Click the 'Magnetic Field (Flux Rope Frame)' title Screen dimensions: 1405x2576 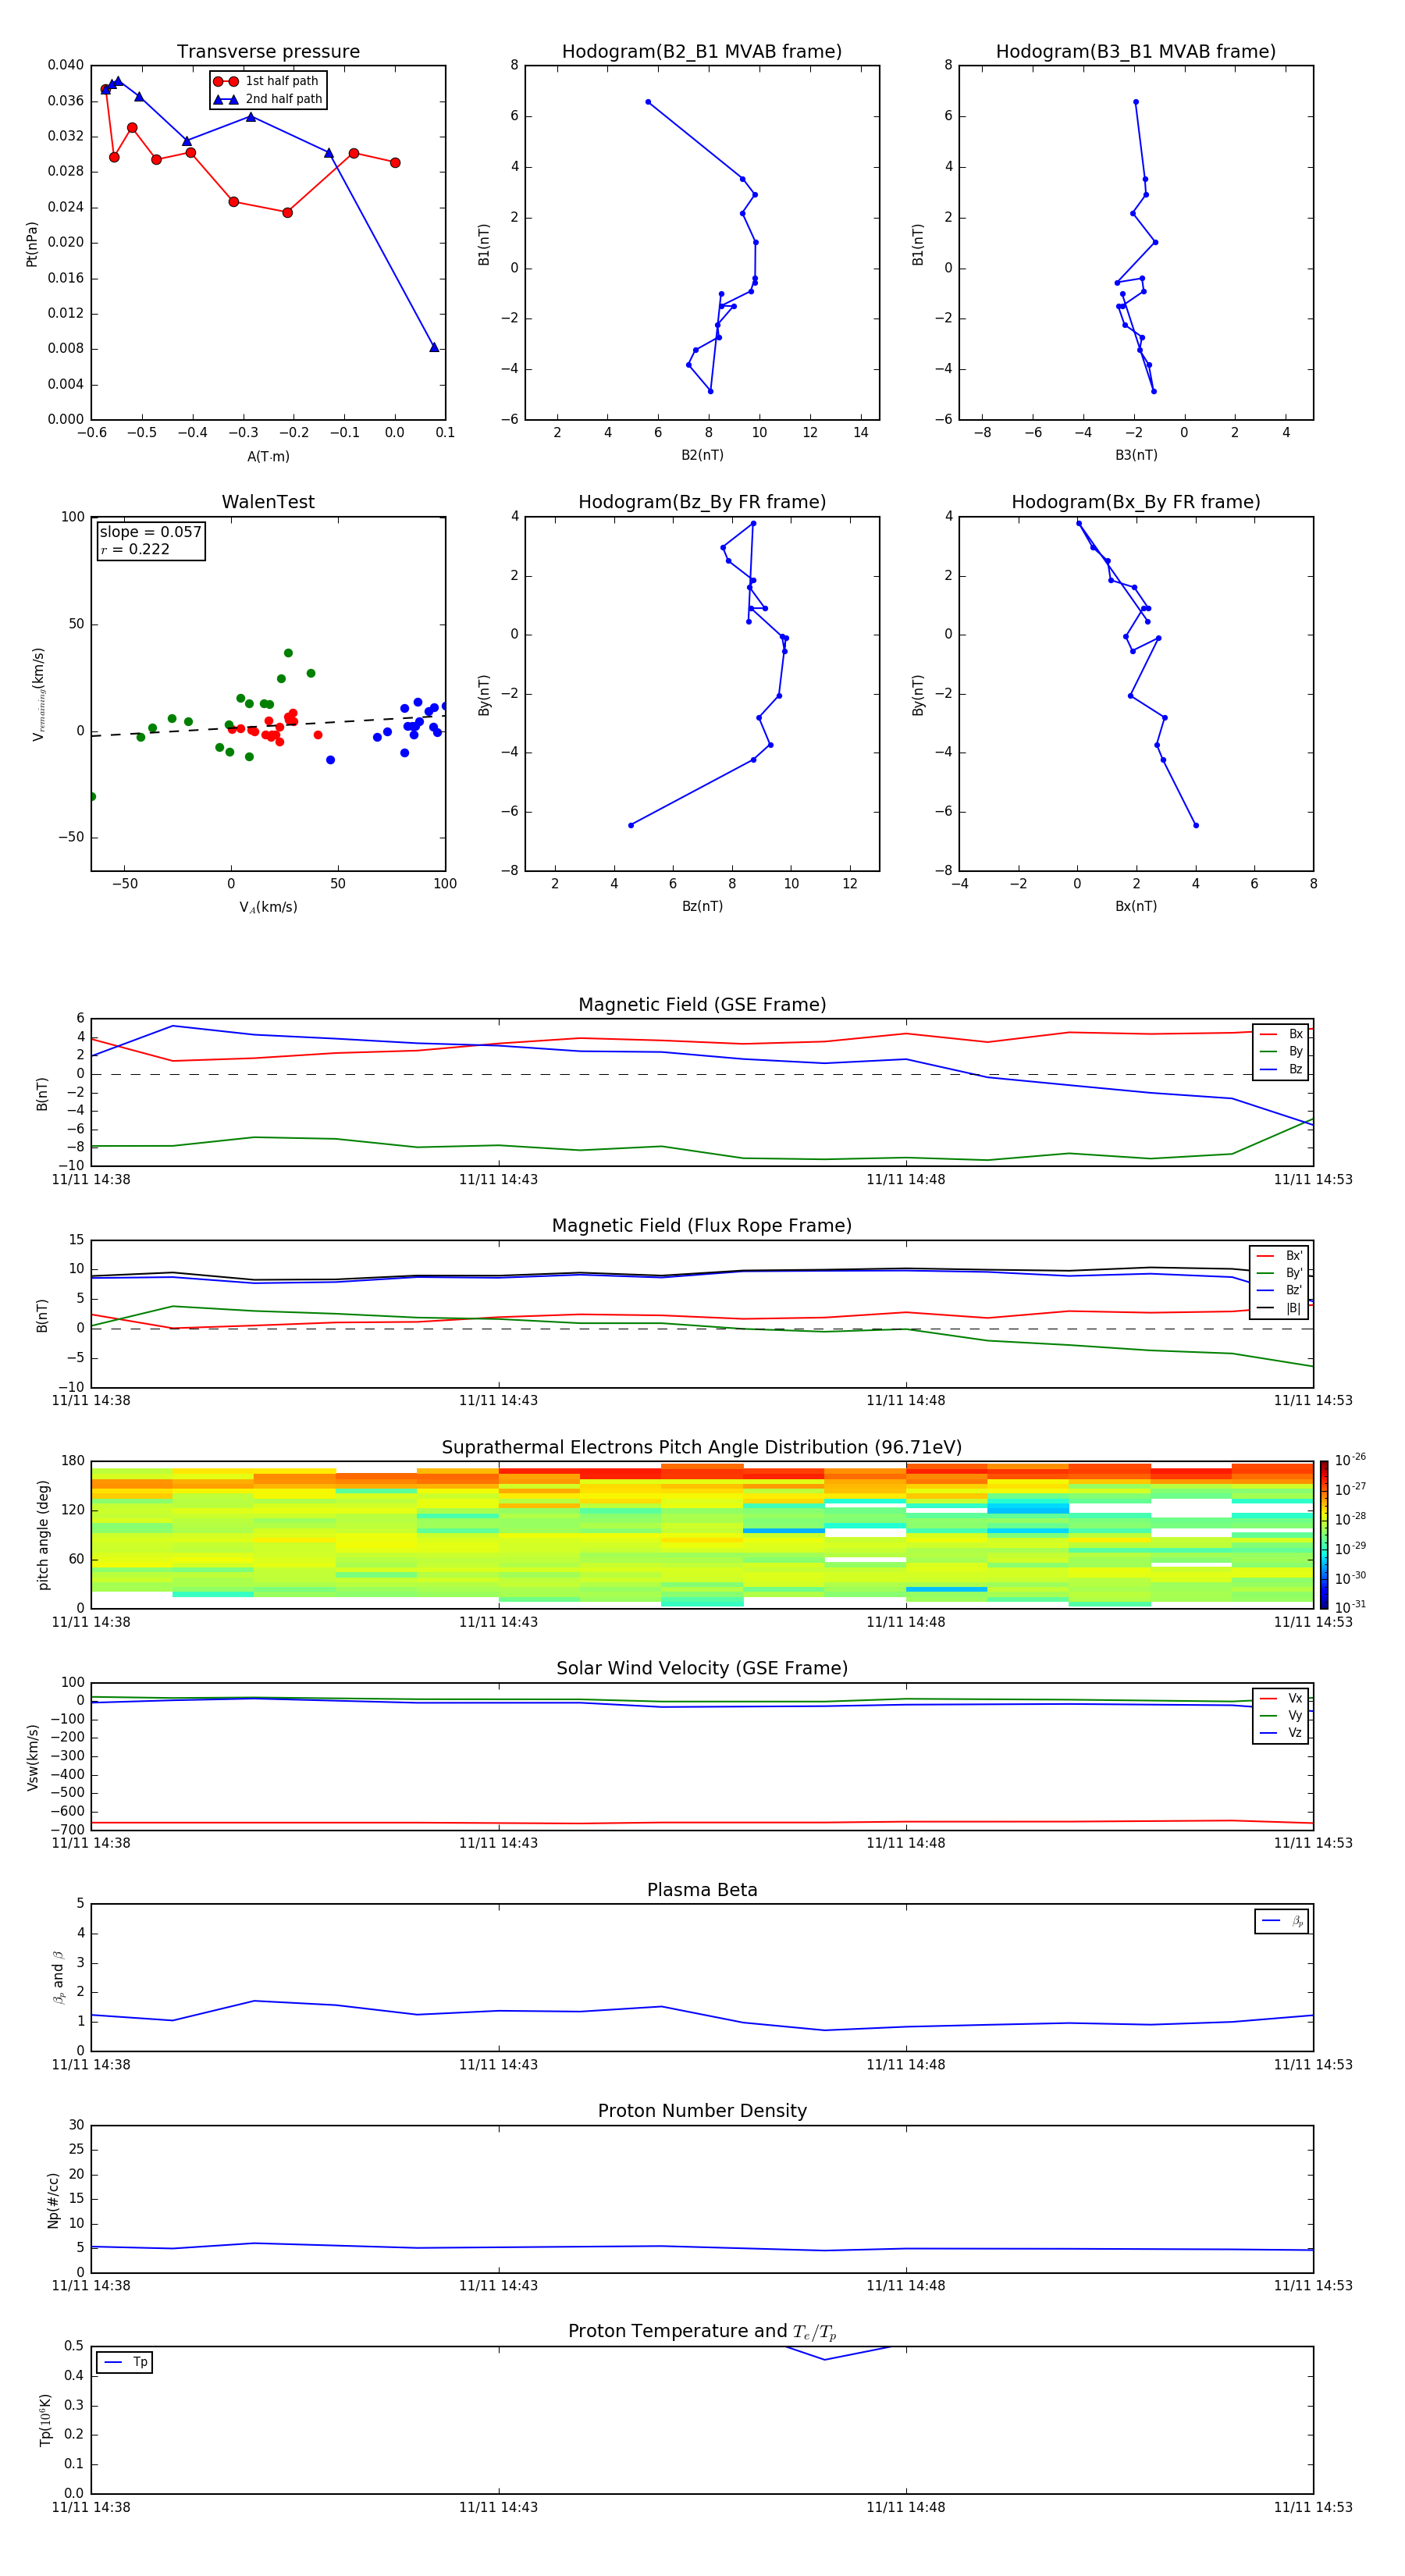[702, 1226]
